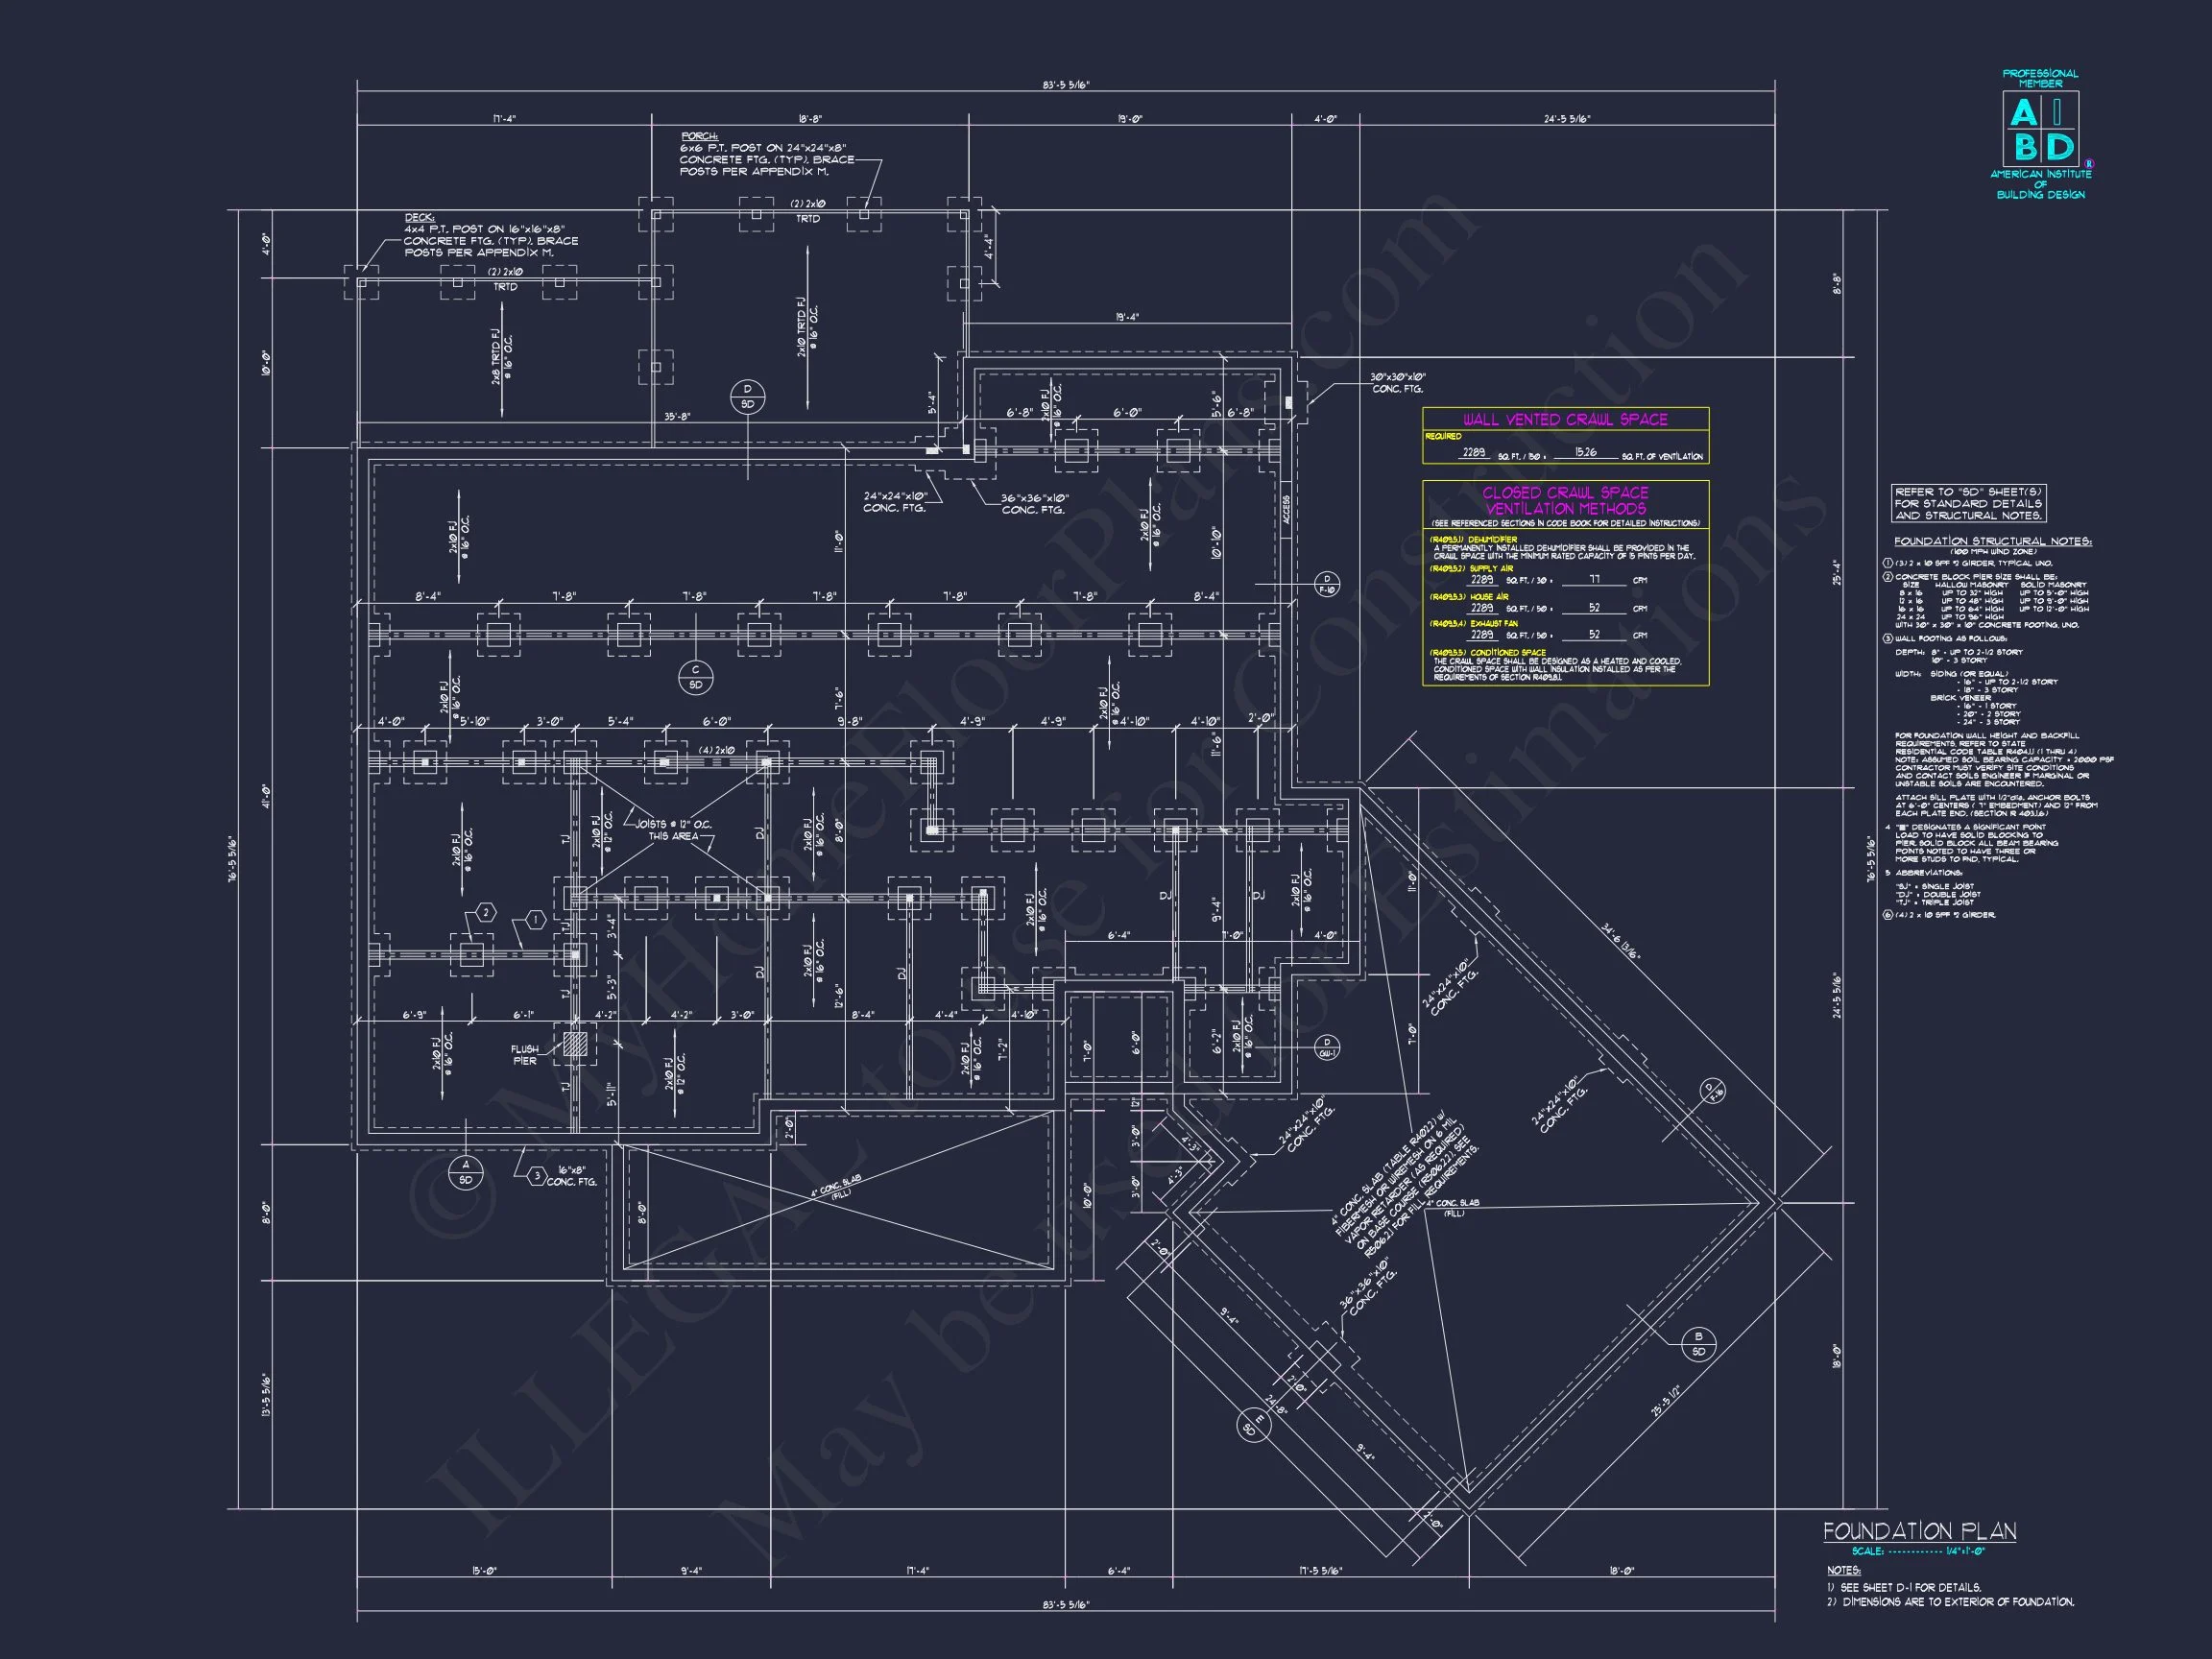Click the underlined PORCH note label
The height and width of the screenshot is (1659, 2212).
tap(701, 136)
